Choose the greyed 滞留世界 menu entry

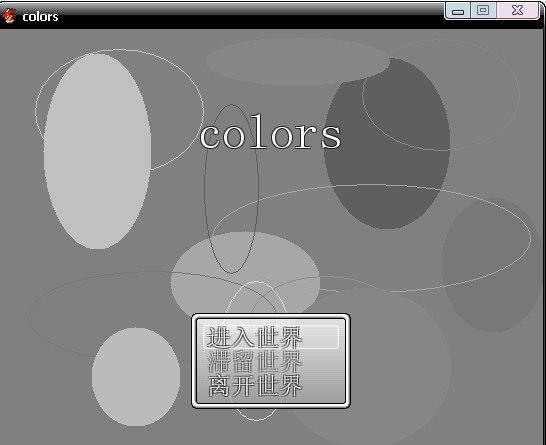[255, 362]
